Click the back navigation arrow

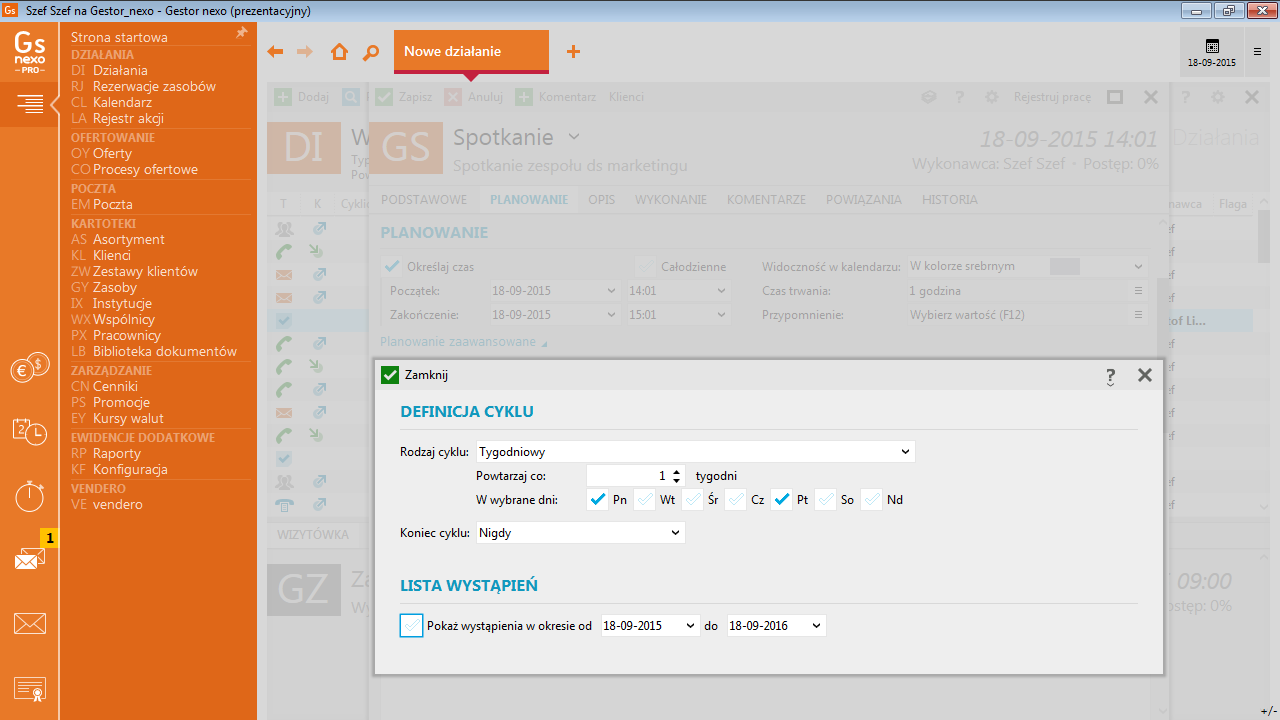[x=275, y=52]
